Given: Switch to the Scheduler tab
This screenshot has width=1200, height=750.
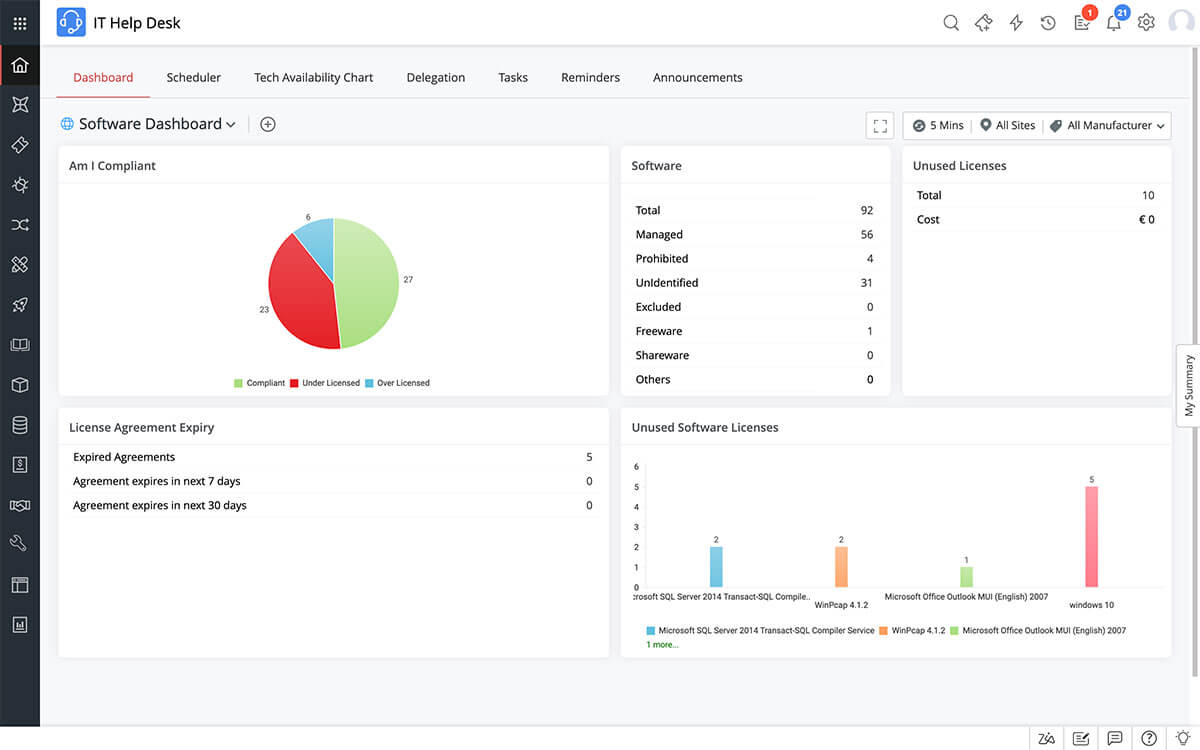Looking at the screenshot, I should click(x=193, y=77).
